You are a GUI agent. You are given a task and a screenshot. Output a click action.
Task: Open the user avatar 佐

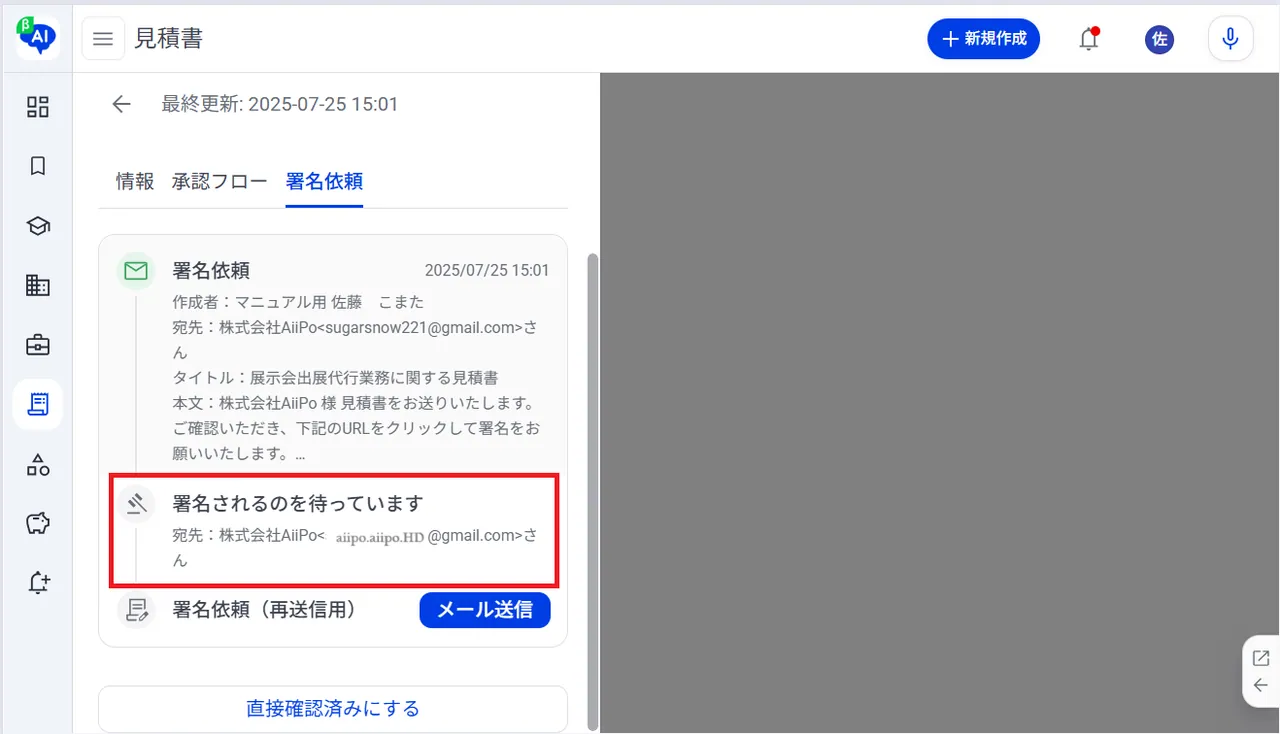pyautogui.click(x=1159, y=39)
